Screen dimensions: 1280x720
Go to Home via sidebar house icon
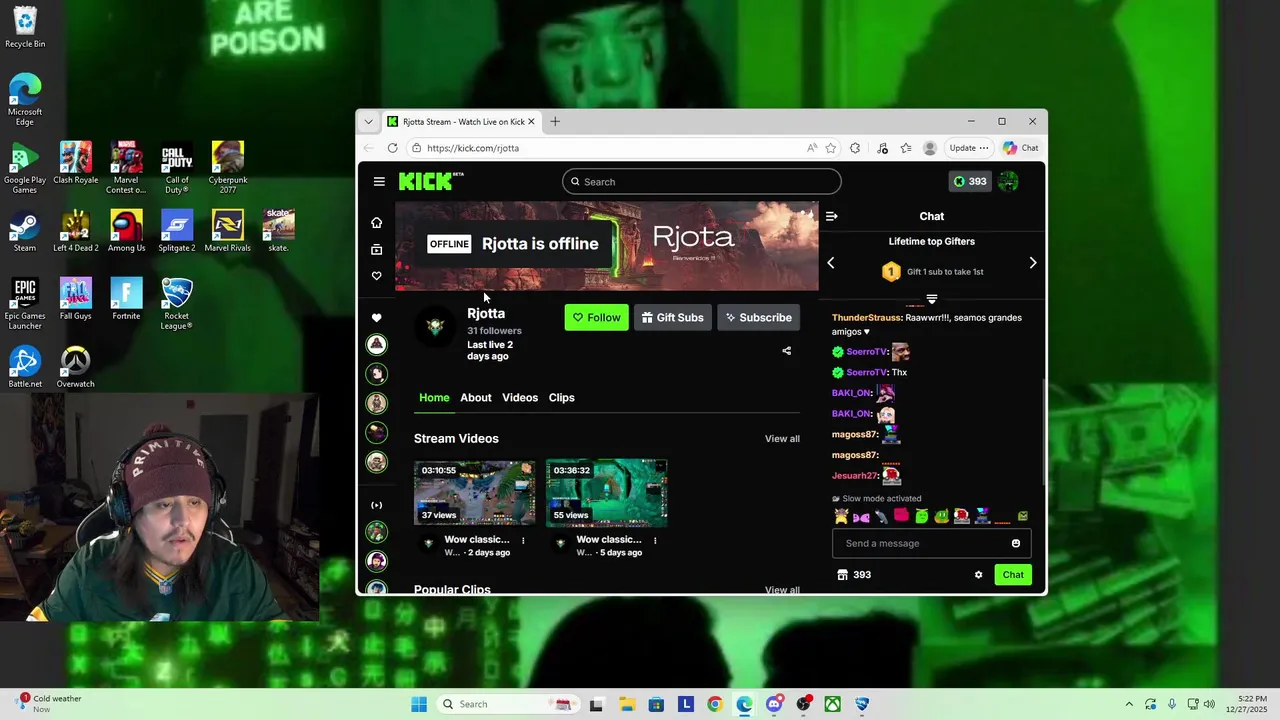pos(376,223)
